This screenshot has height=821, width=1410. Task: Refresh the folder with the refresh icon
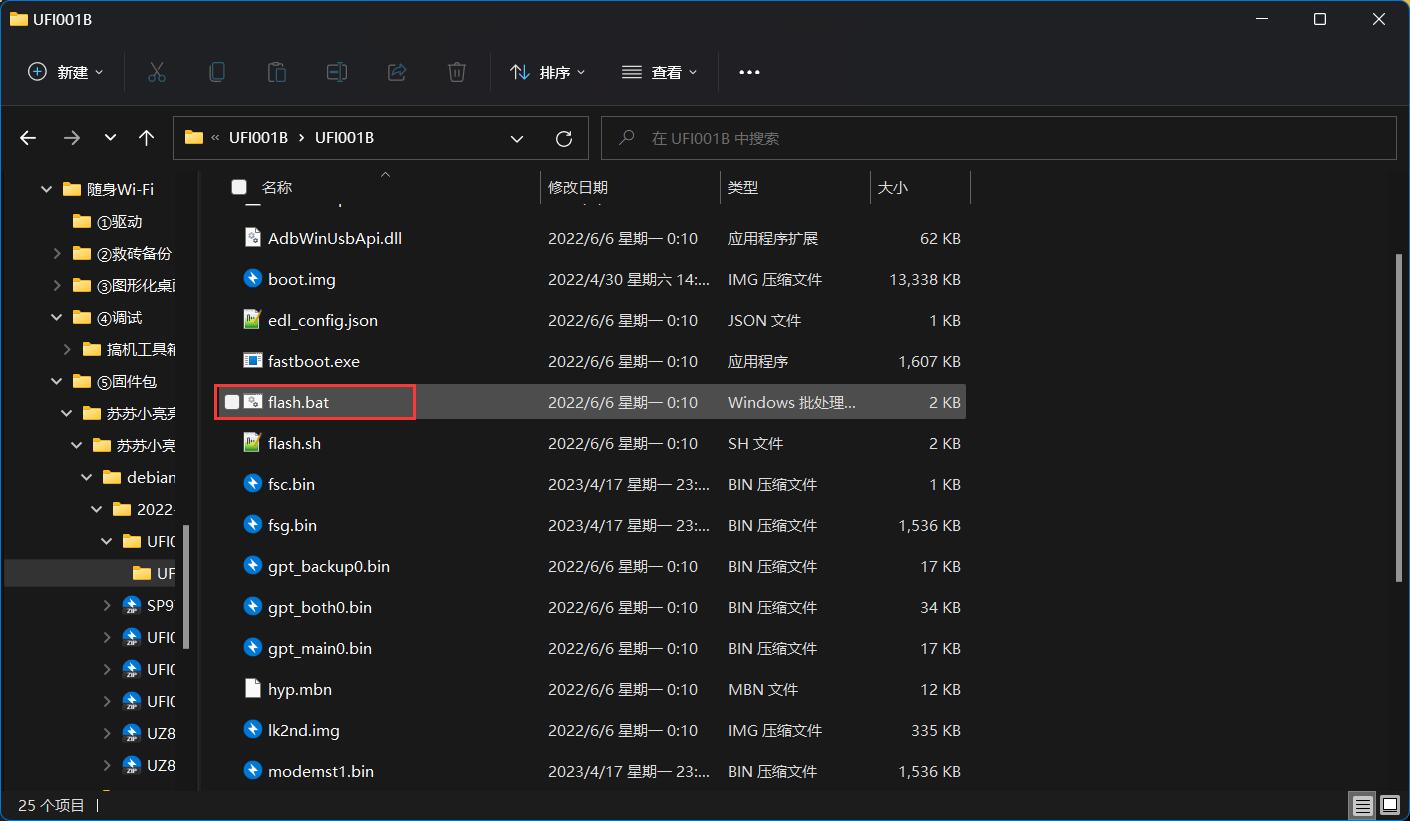tap(563, 138)
